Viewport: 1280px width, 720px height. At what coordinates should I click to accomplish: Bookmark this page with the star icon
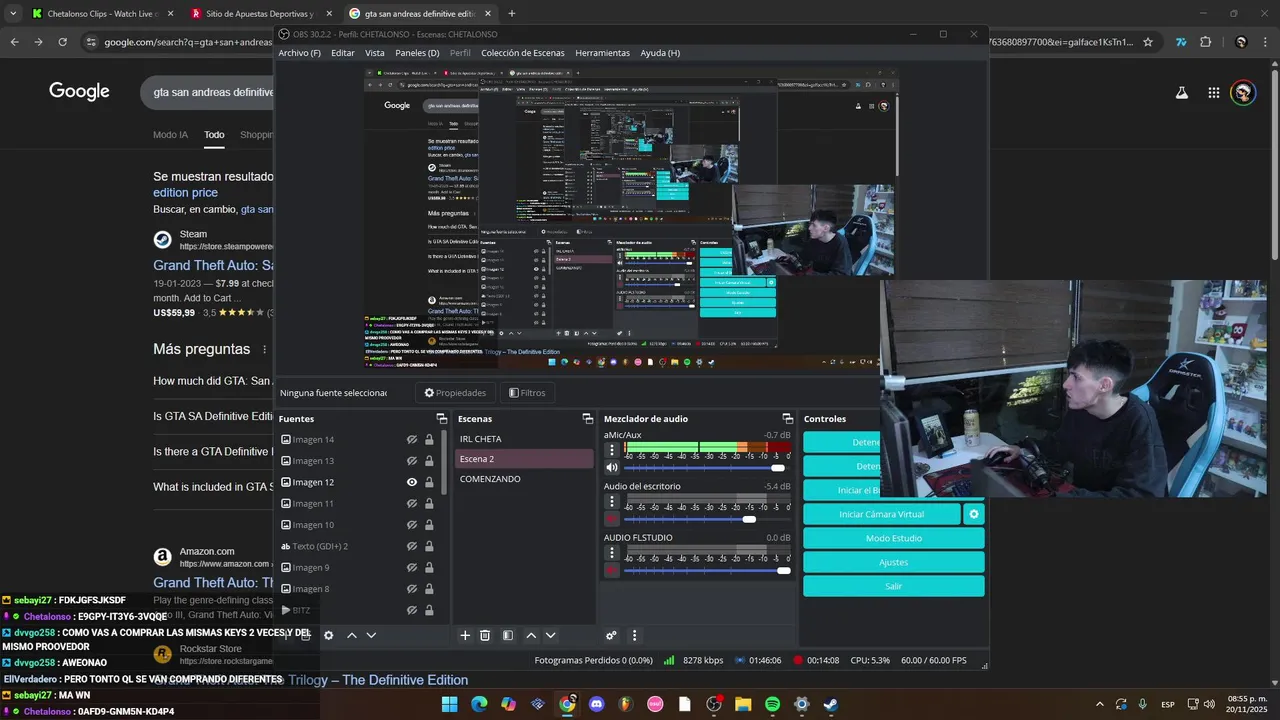1148,42
